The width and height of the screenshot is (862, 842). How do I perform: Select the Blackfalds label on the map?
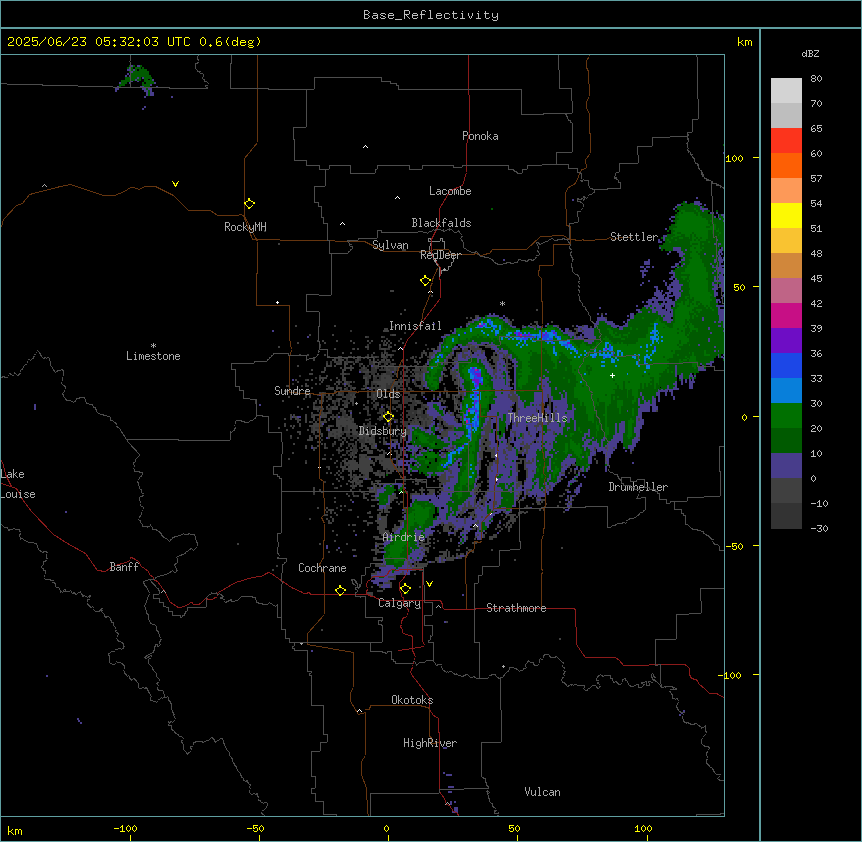coord(441,223)
